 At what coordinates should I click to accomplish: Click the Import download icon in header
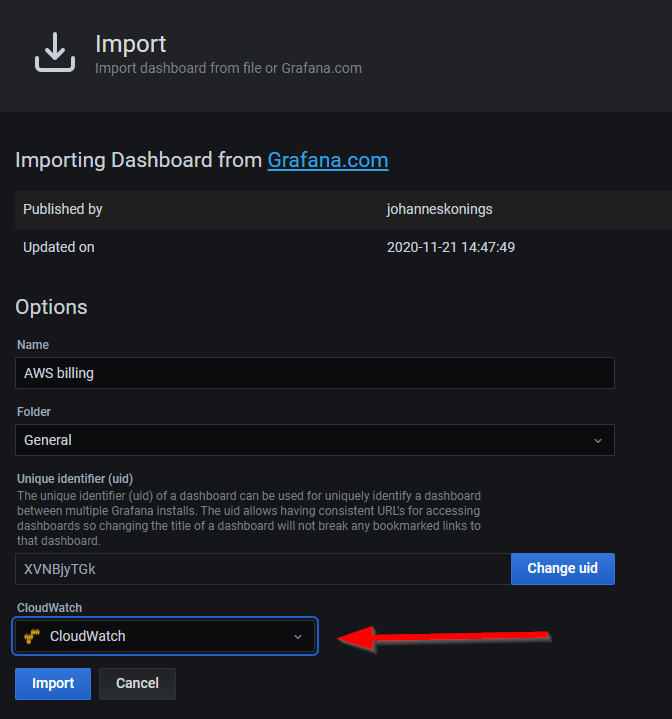[55, 52]
